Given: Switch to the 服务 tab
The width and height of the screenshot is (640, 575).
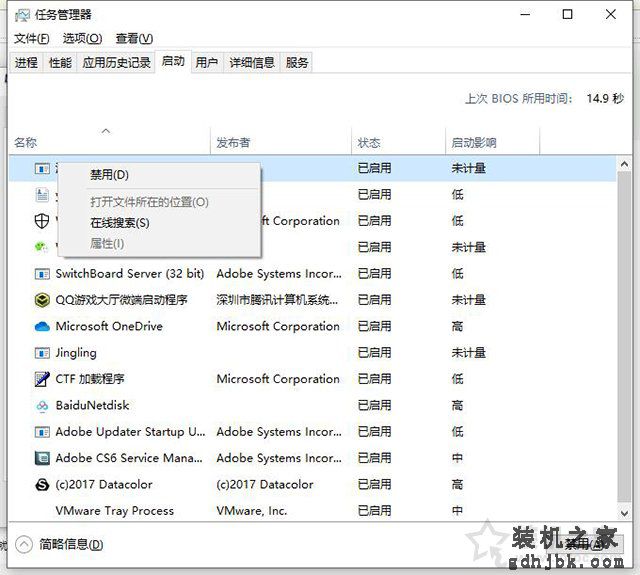Looking at the screenshot, I should (x=297, y=62).
